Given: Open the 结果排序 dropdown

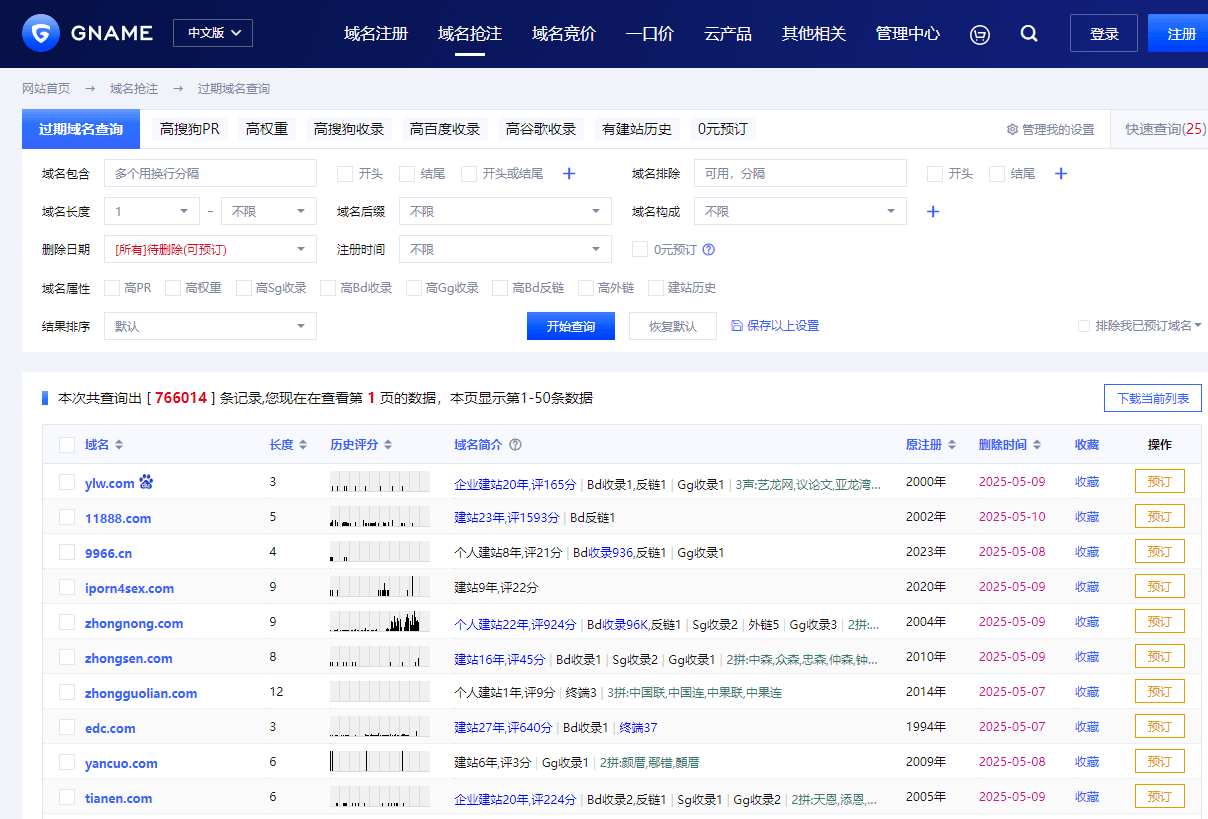Looking at the screenshot, I should coord(210,326).
